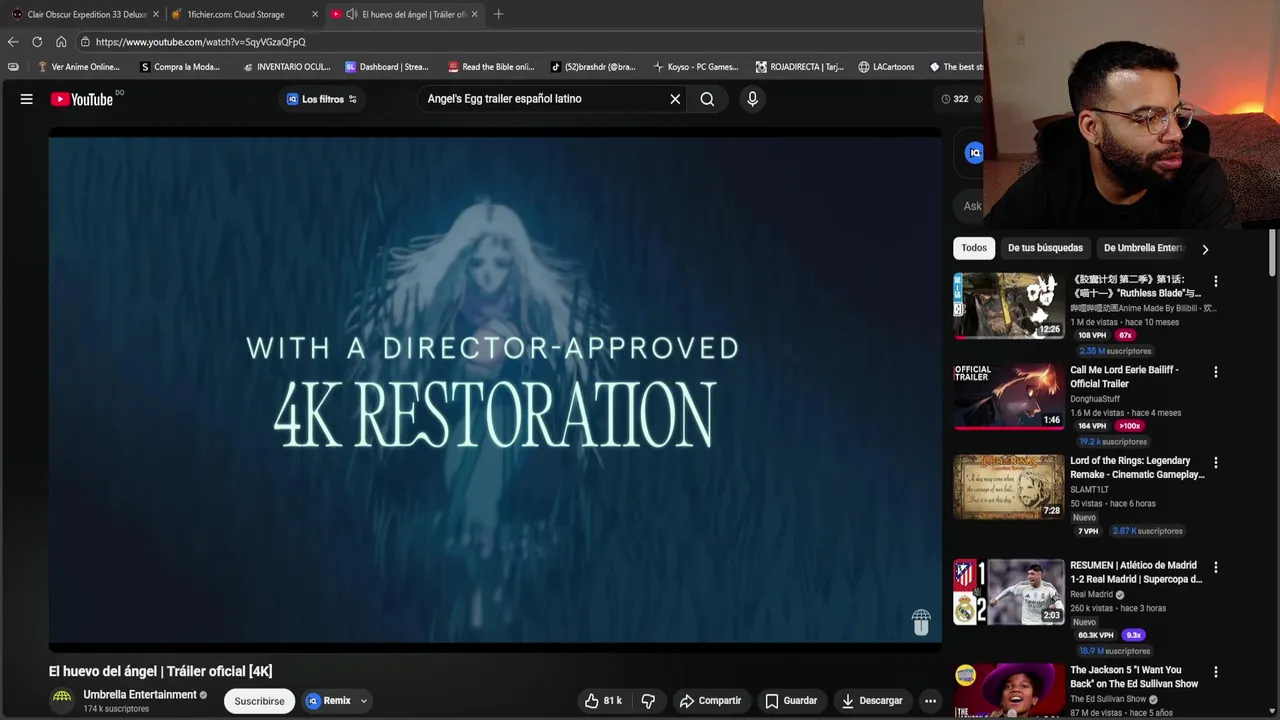The width and height of the screenshot is (1280, 720).
Task: Open Read the Bible online bookmark
Action: tap(491, 67)
